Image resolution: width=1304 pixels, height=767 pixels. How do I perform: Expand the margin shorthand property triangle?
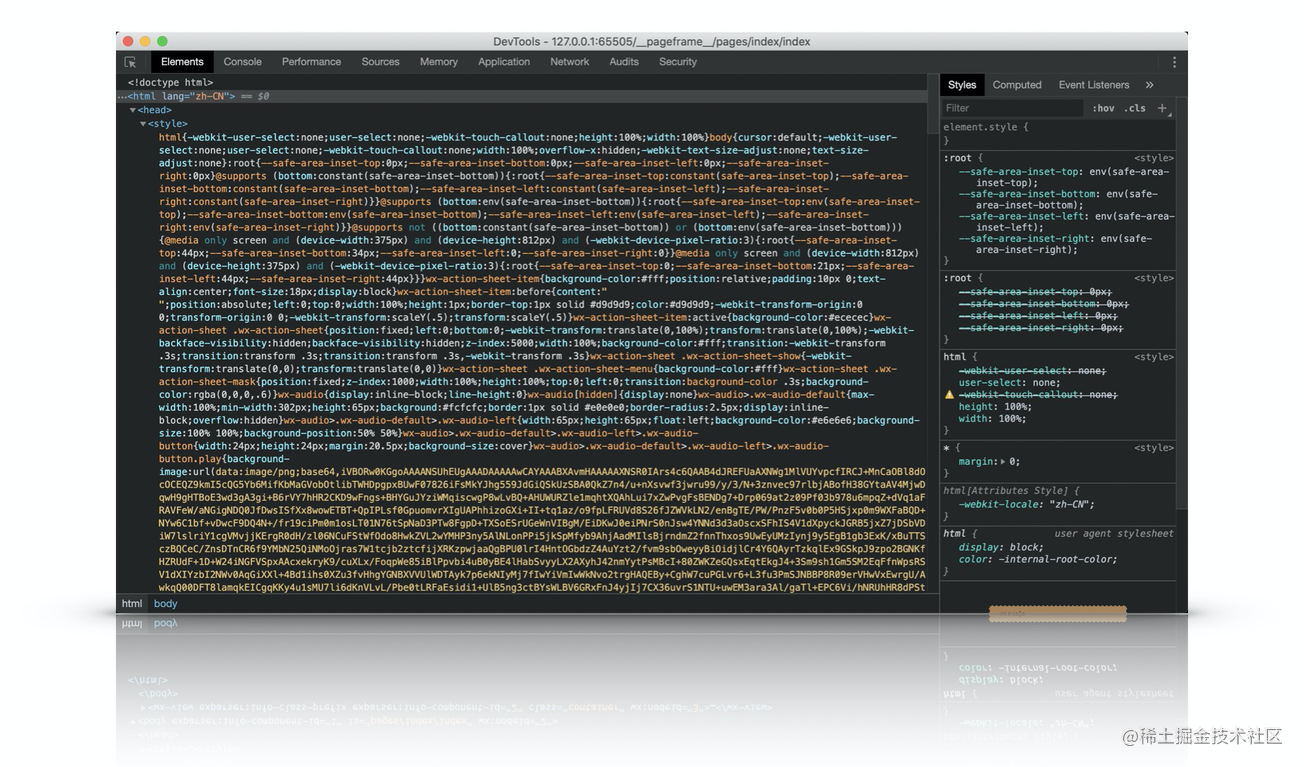click(1002, 462)
